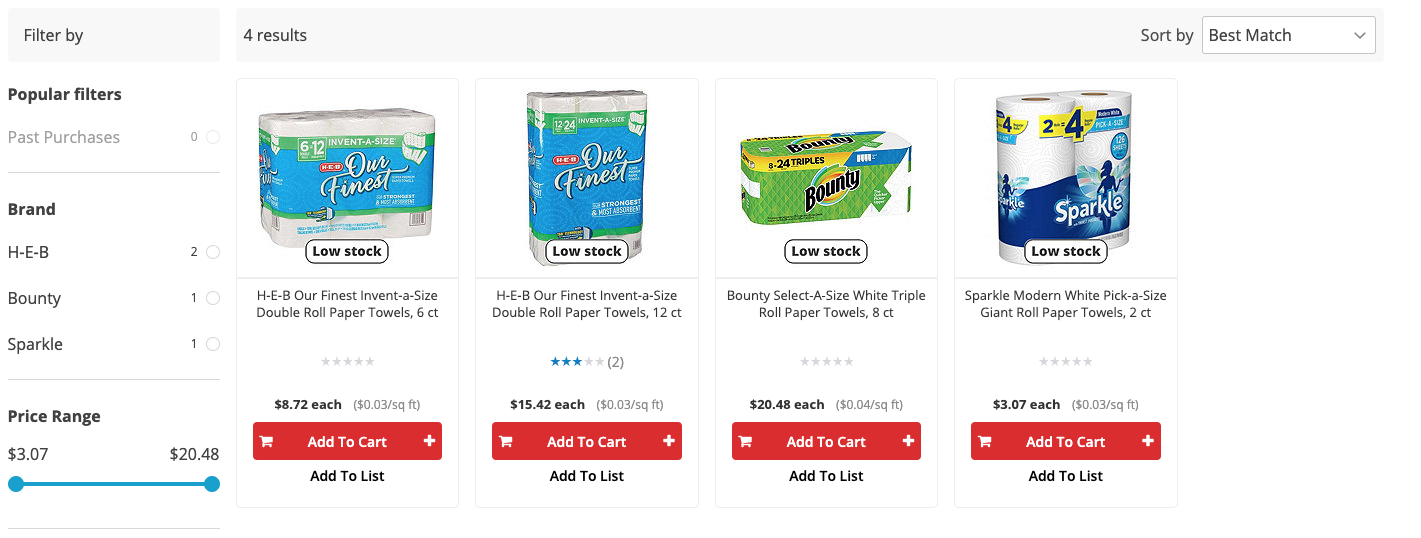This screenshot has height=538, width=1421.
Task: Select the Bounty brand filter radio
Action: coord(213,298)
